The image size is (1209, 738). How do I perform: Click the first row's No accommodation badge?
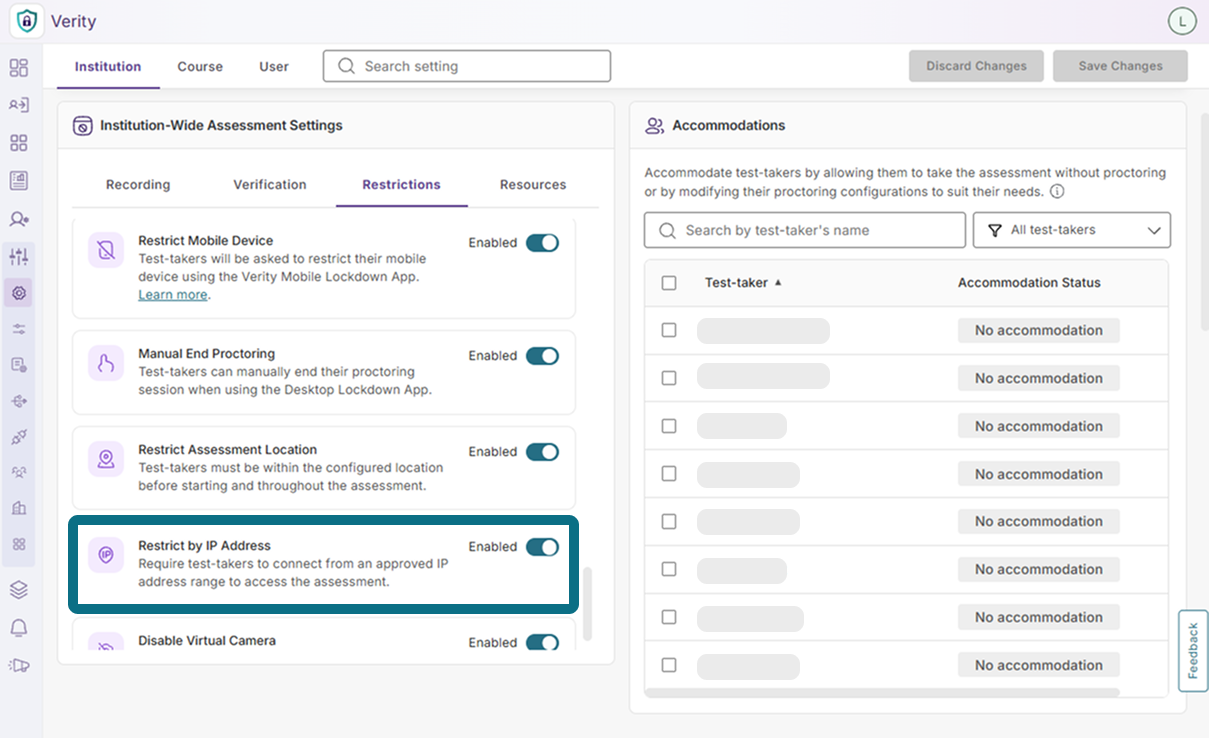click(1039, 330)
